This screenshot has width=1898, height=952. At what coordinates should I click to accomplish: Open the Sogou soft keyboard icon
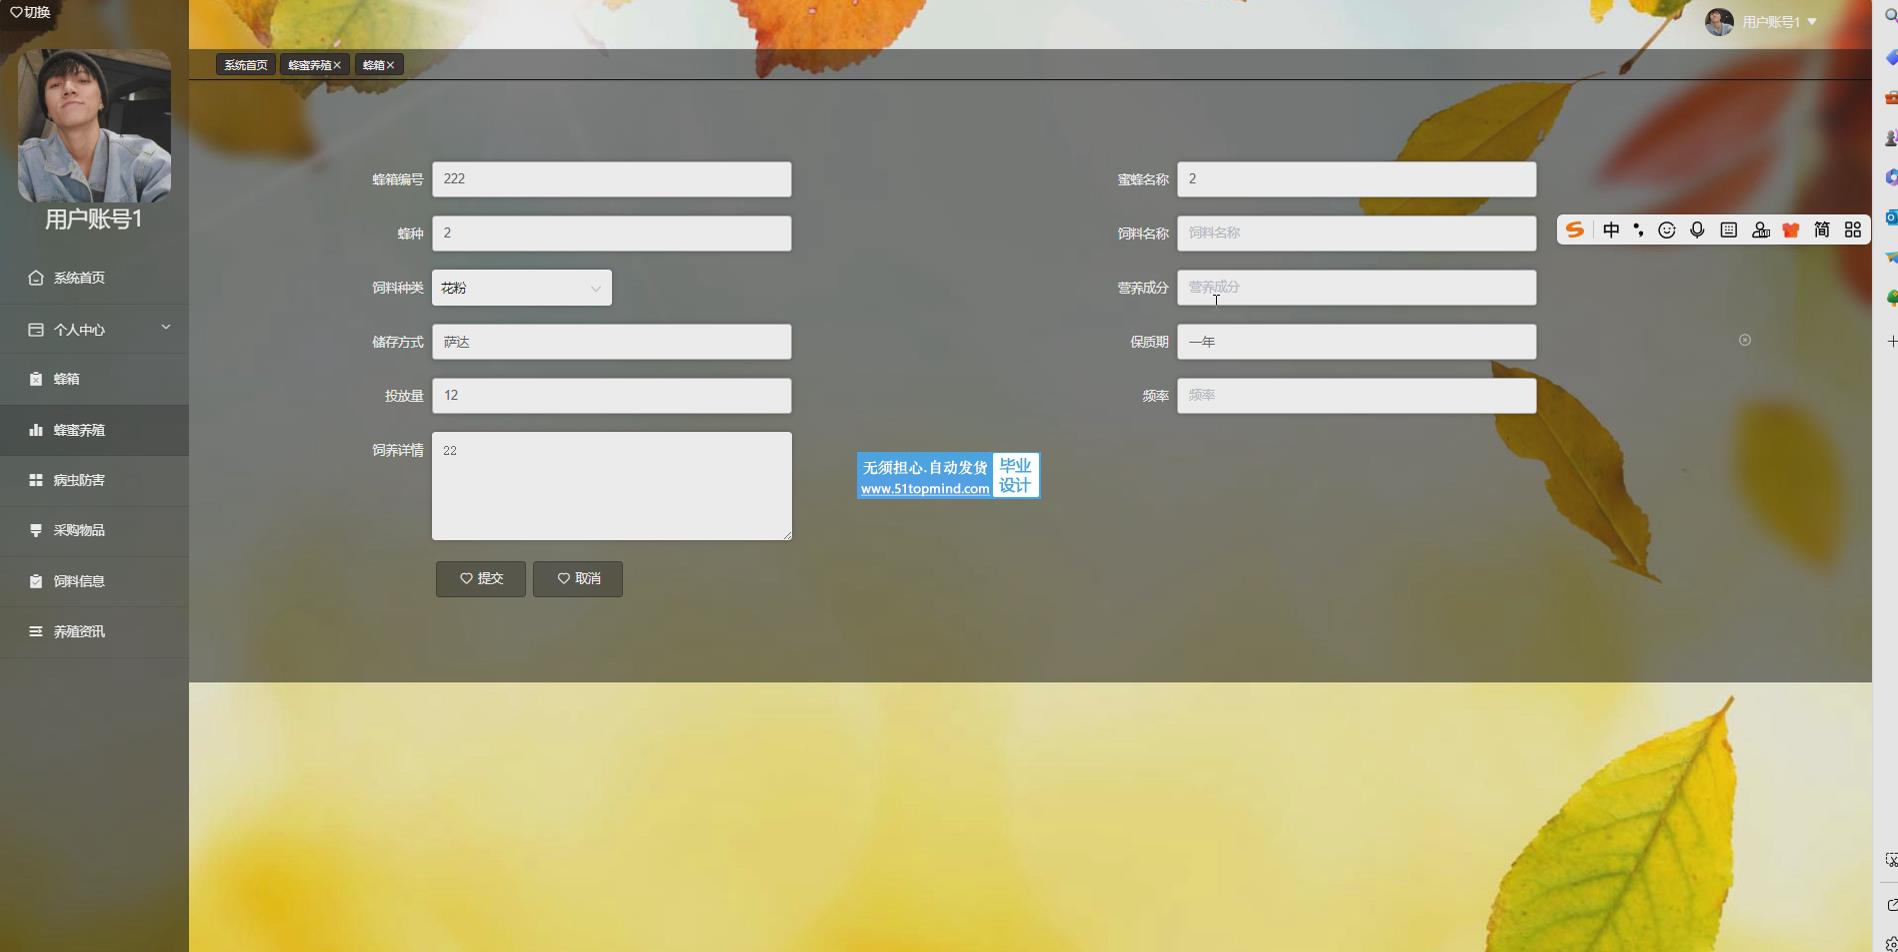pyautogui.click(x=1728, y=230)
